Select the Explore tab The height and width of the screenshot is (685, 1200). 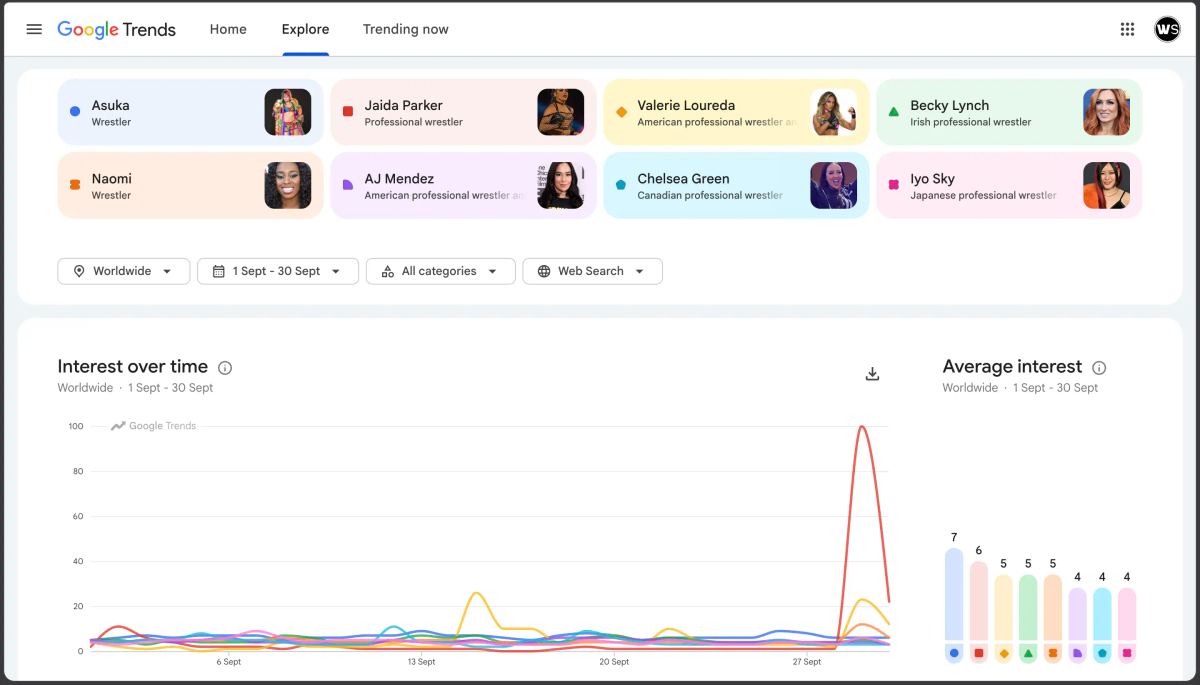pos(305,29)
